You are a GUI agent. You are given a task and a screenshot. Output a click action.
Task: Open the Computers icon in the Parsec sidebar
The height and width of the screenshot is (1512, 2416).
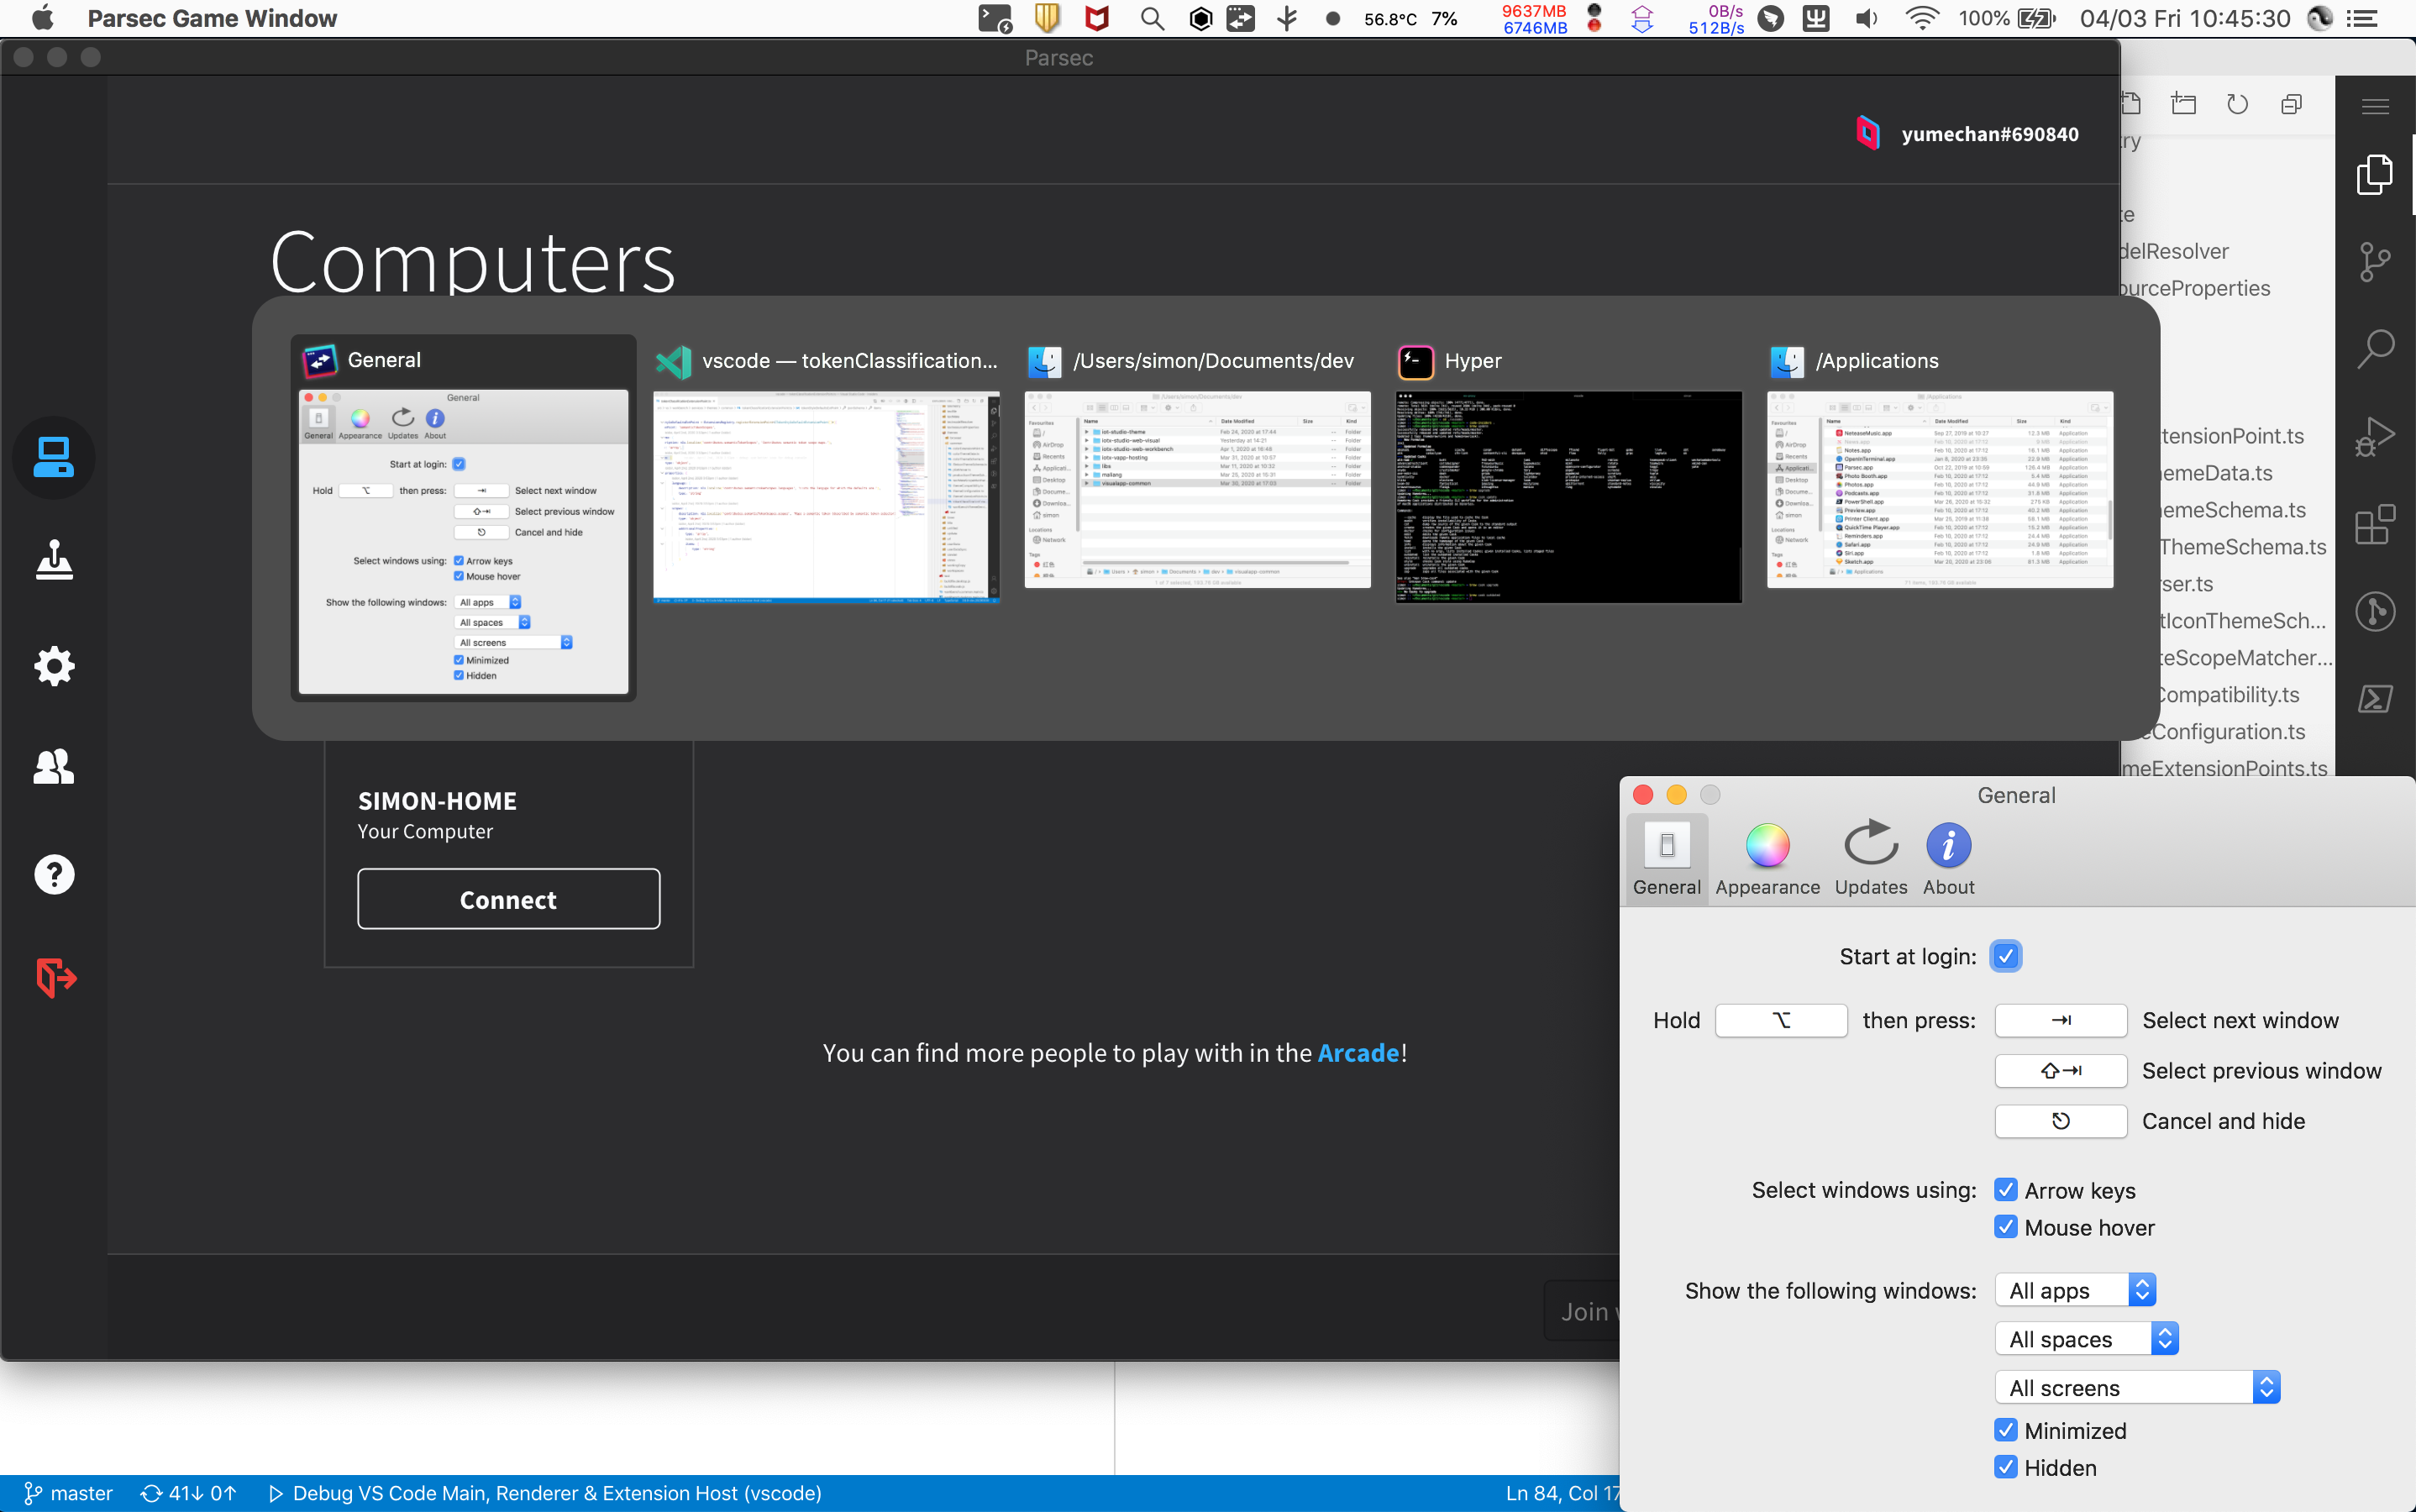coord(54,458)
